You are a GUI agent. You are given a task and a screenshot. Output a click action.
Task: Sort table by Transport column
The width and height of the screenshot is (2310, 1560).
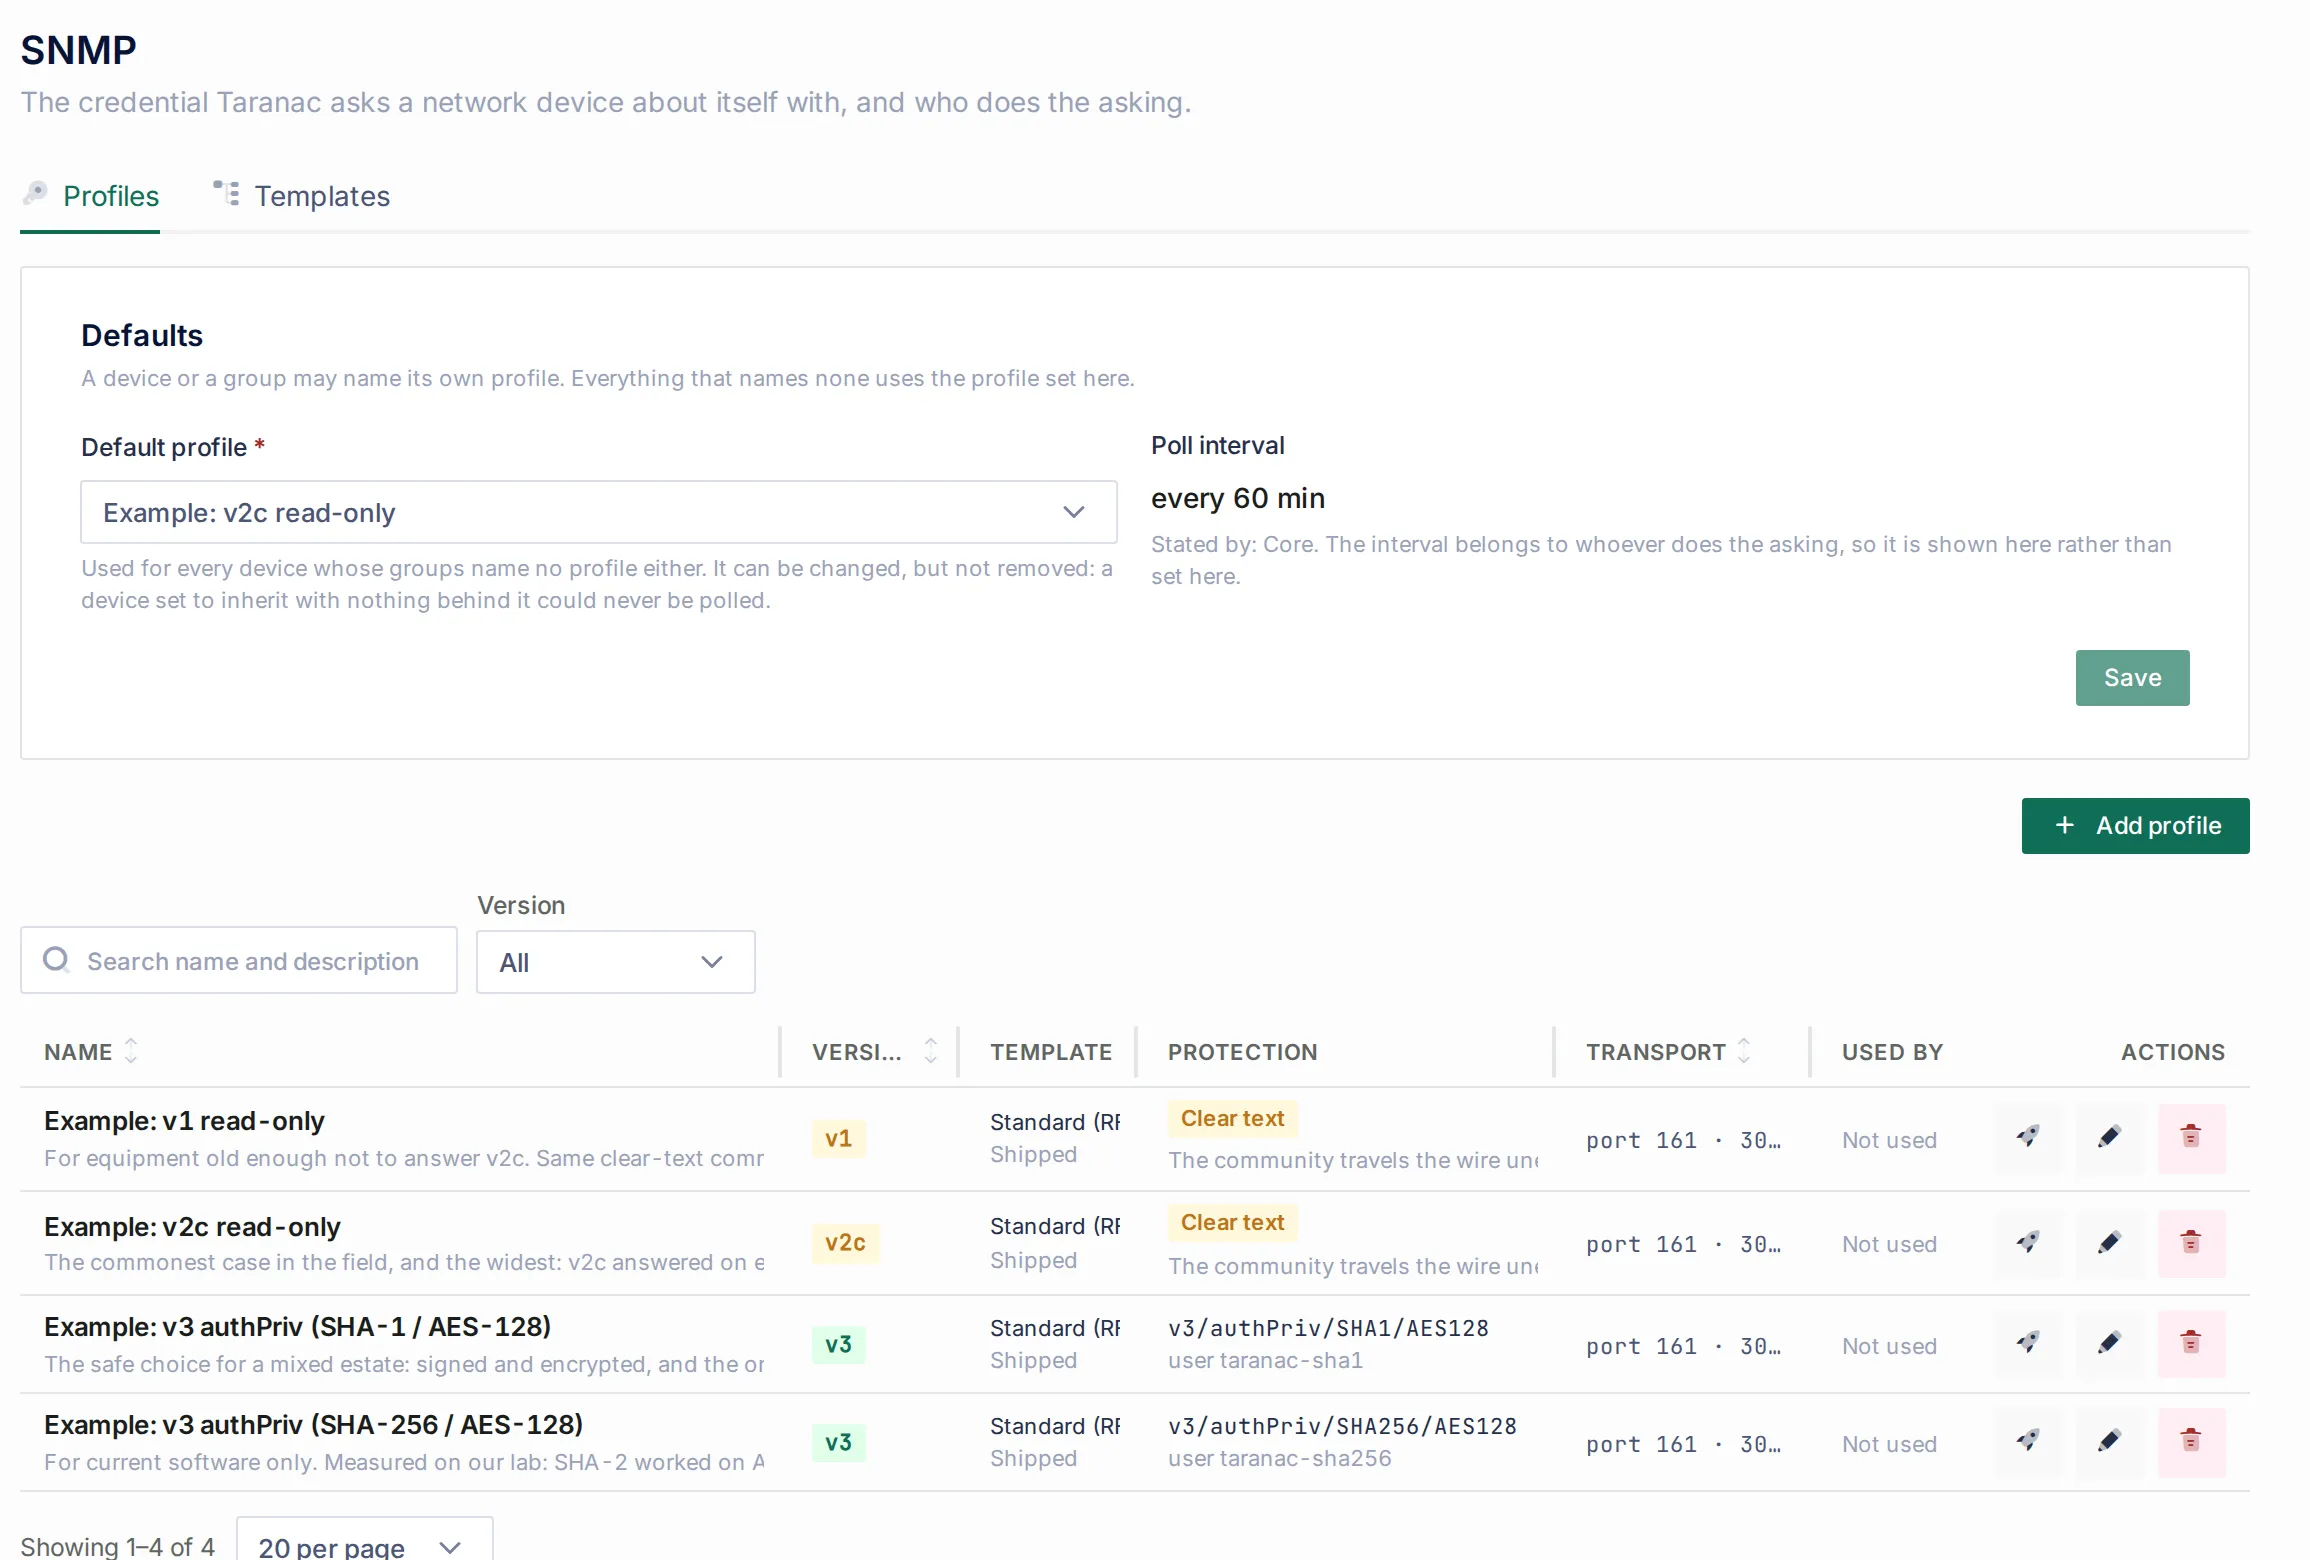(1744, 1051)
